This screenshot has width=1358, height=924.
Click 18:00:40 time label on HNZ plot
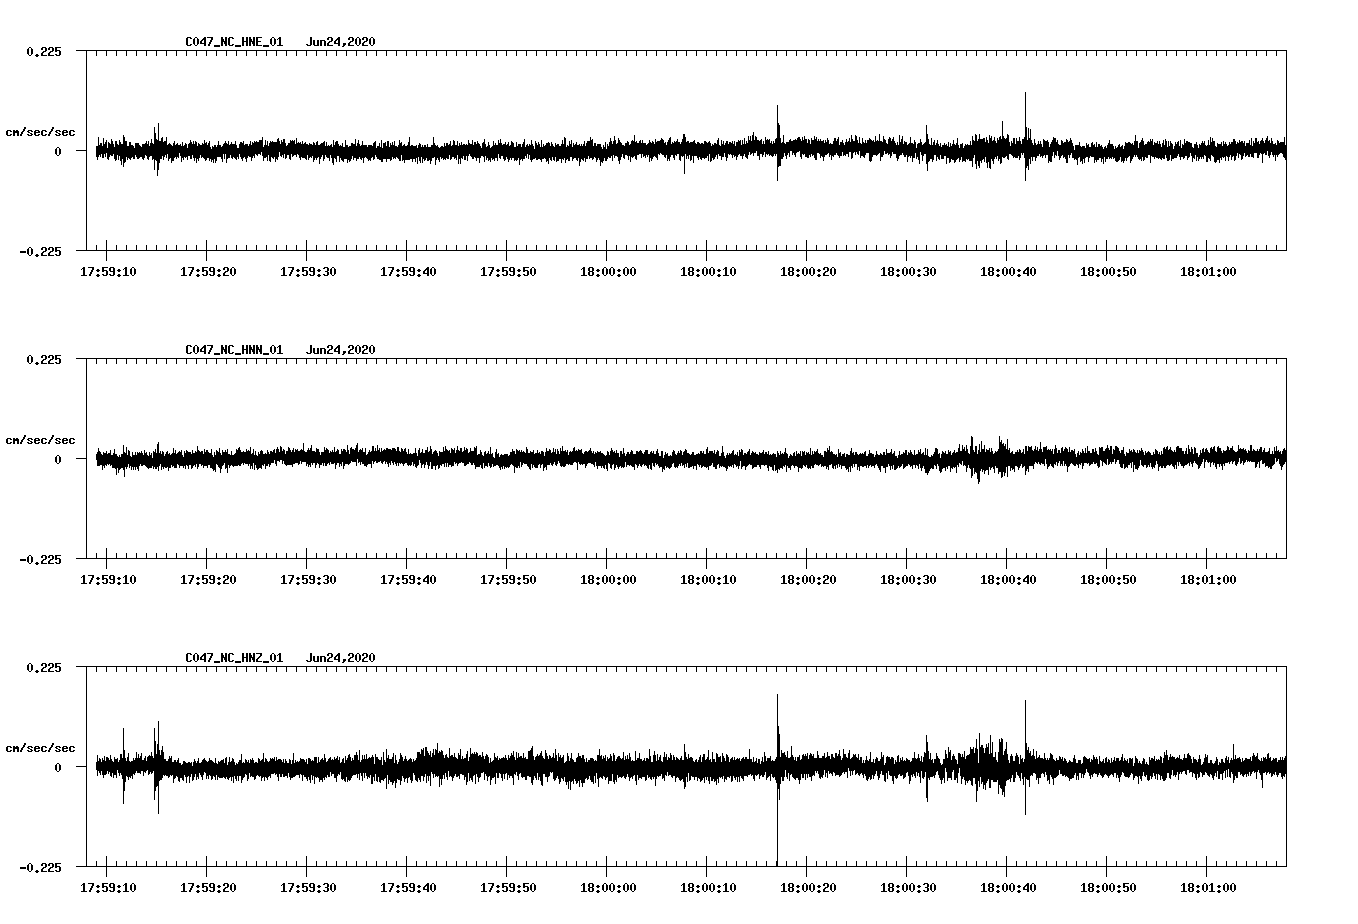click(x=1008, y=888)
